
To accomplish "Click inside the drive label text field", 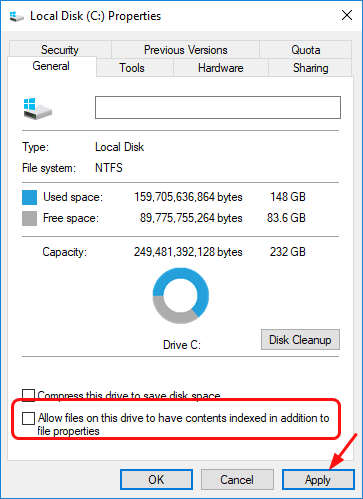I will [x=218, y=107].
